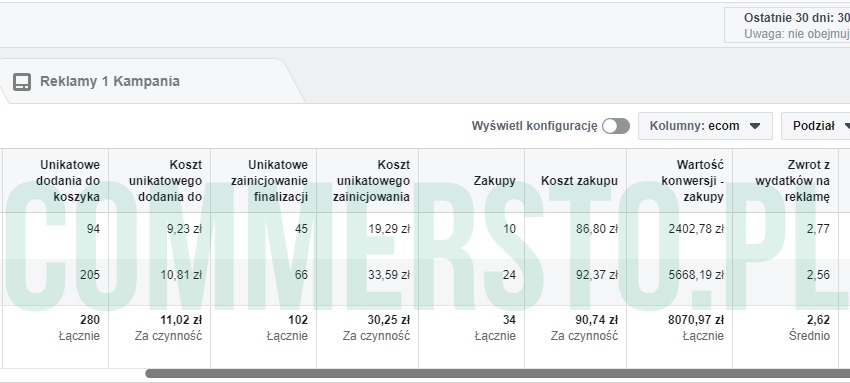Click the total 8070,97 zł cell
This screenshot has height=383, width=850.
click(x=679, y=336)
